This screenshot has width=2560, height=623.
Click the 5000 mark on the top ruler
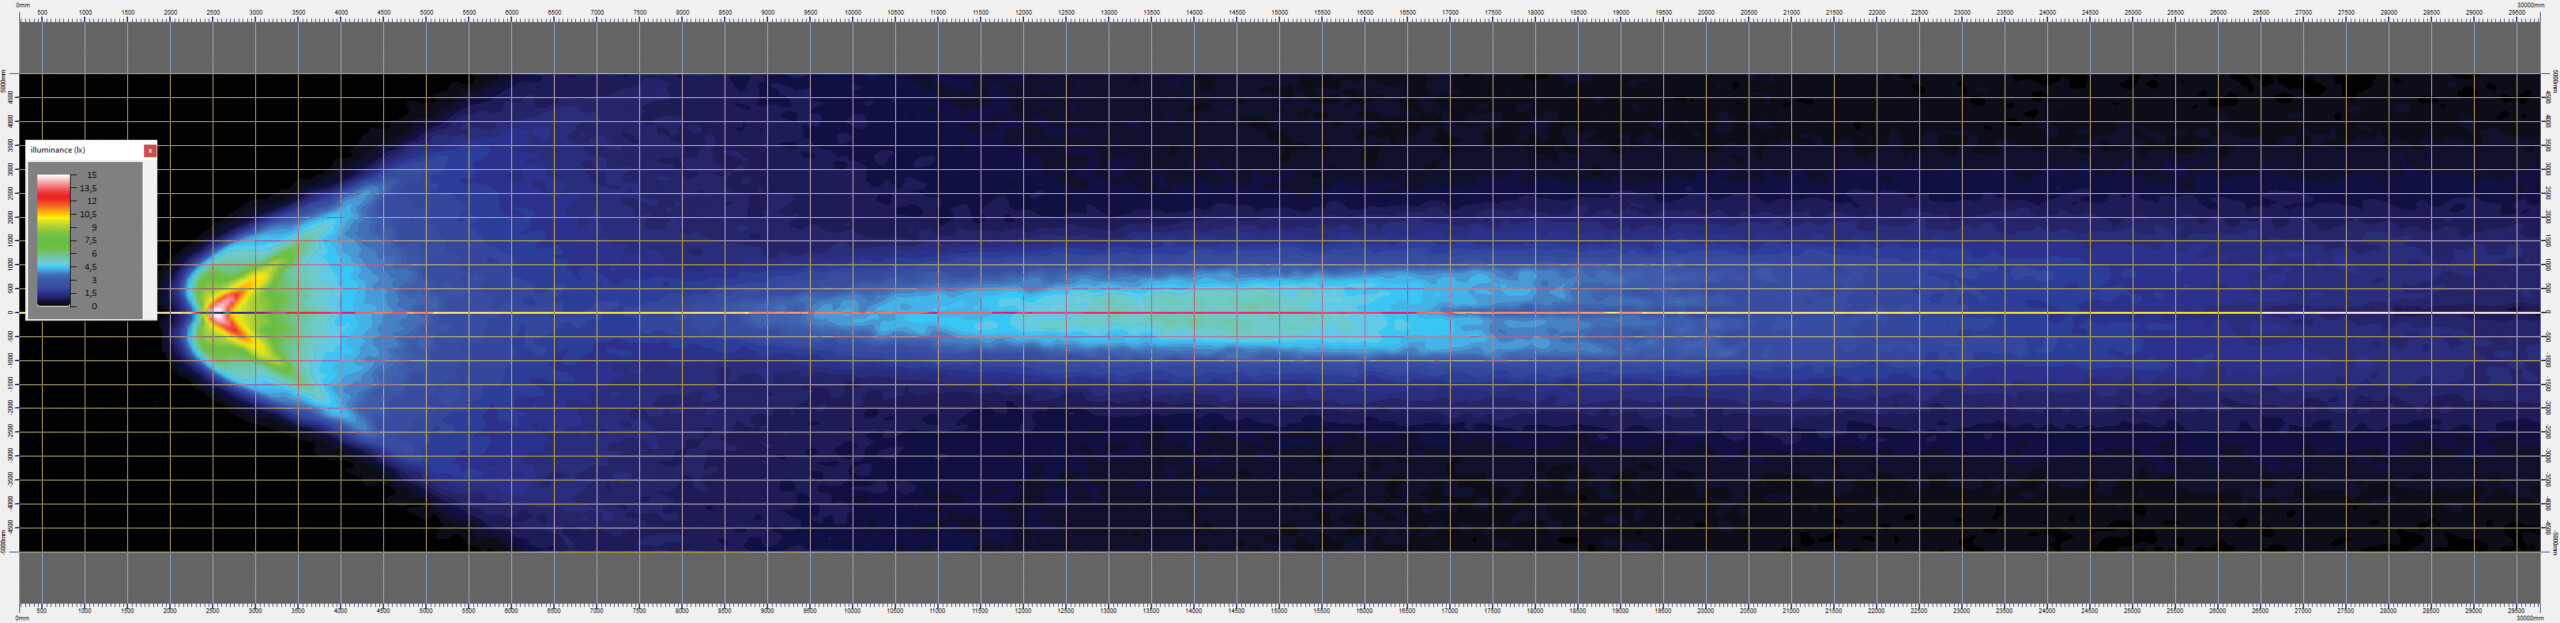(426, 13)
